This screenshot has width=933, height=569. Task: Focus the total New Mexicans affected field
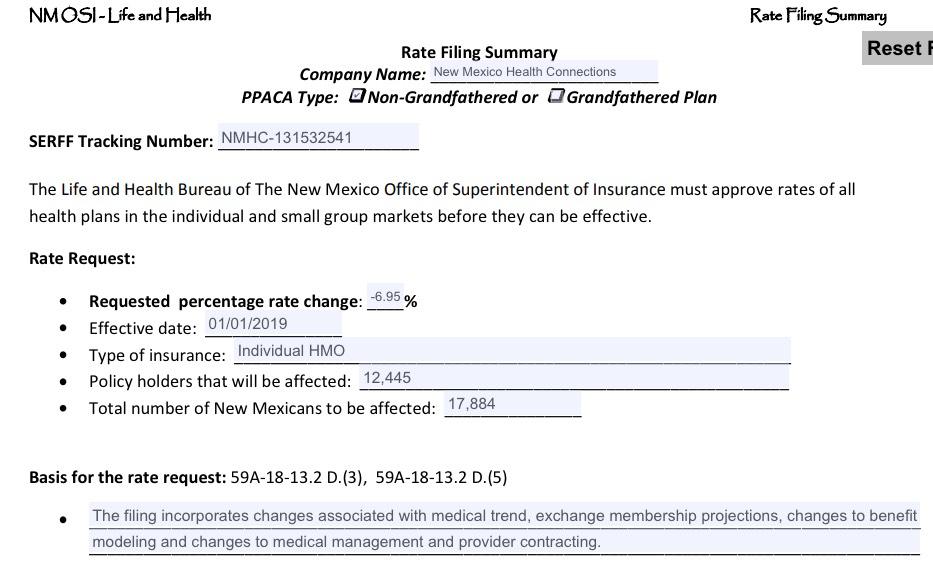pyautogui.click(x=512, y=404)
